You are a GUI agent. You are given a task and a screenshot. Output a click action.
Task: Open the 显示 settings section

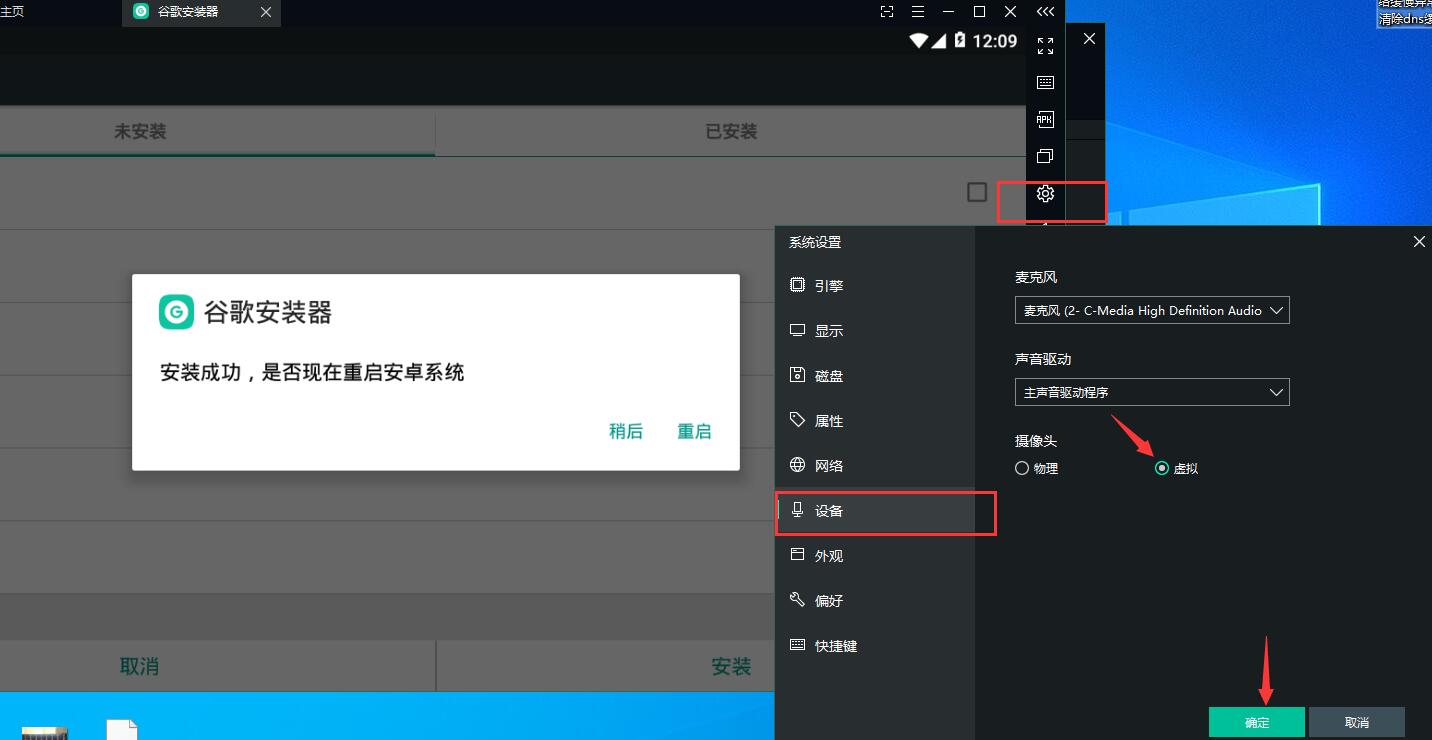[x=875, y=330]
